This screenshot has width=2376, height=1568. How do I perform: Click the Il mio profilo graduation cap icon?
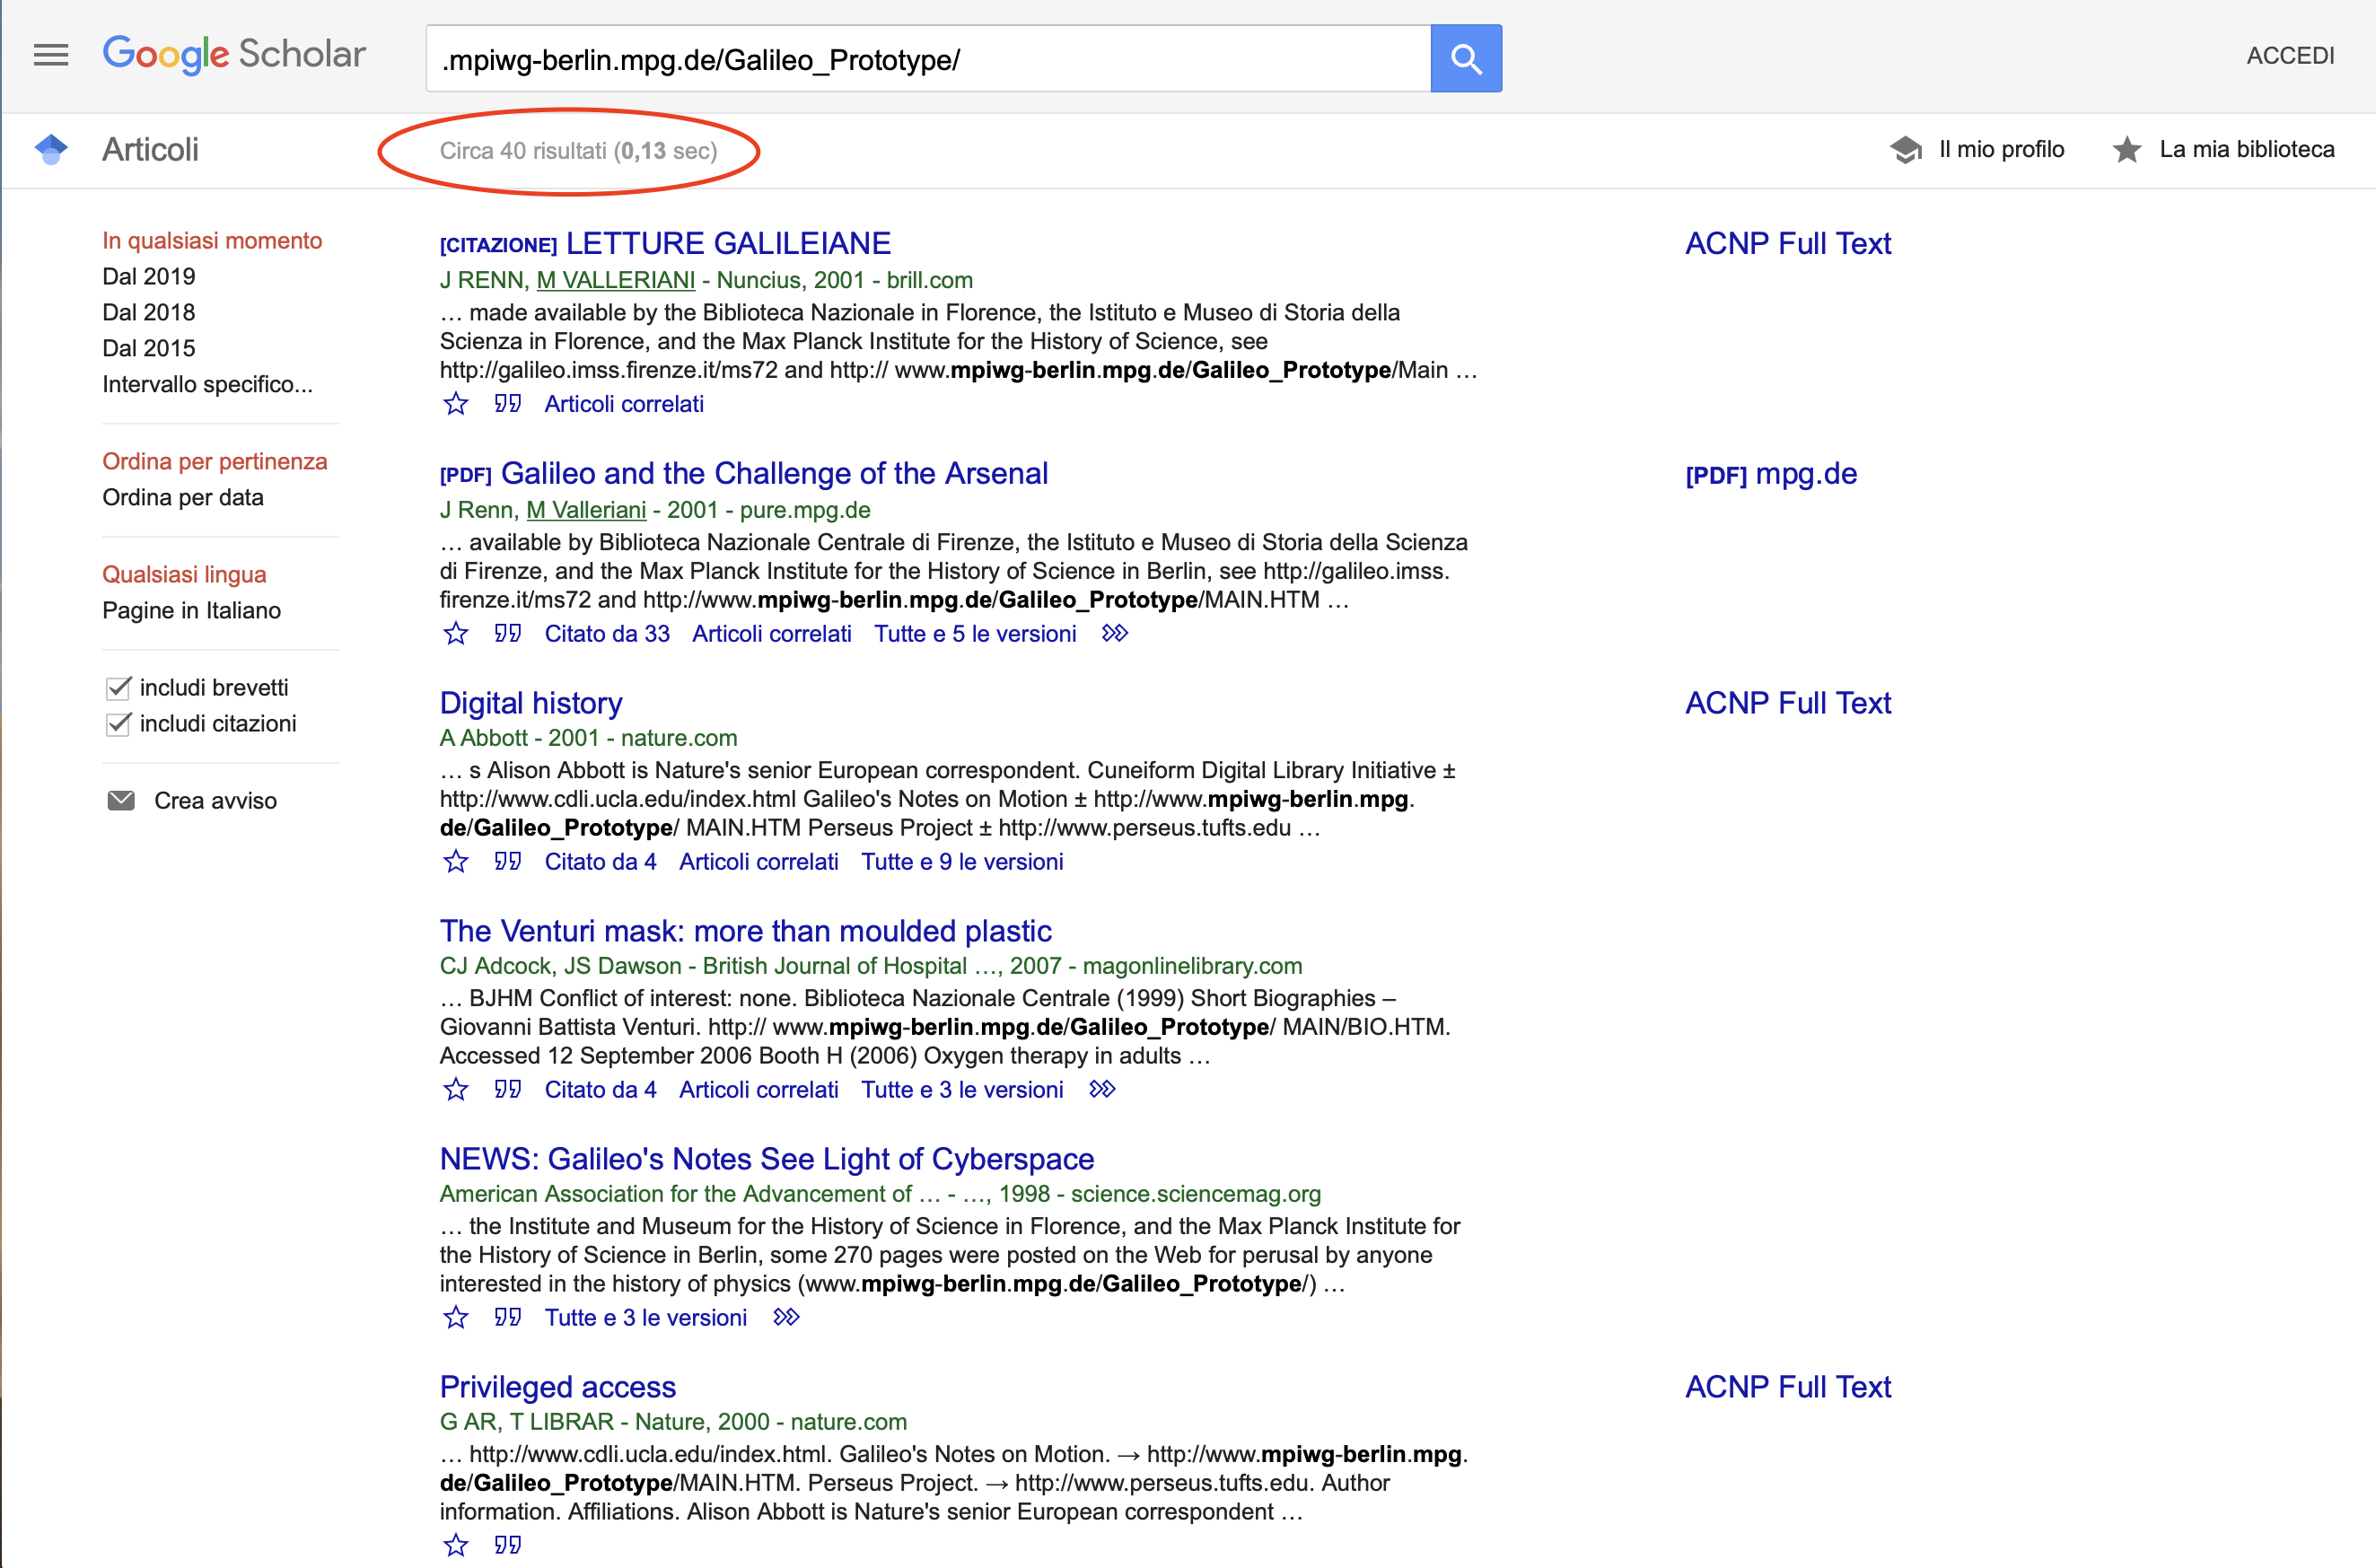click(1906, 150)
